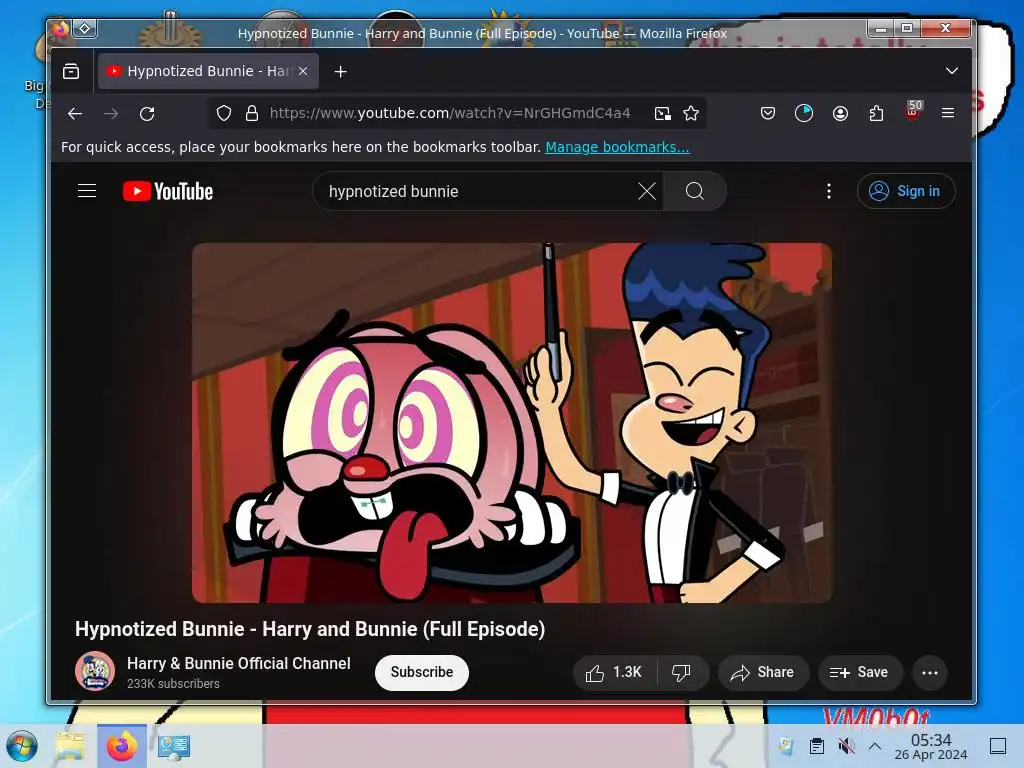Open the circular blue extension icon
This screenshot has width=1024, height=768.
pos(804,114)
